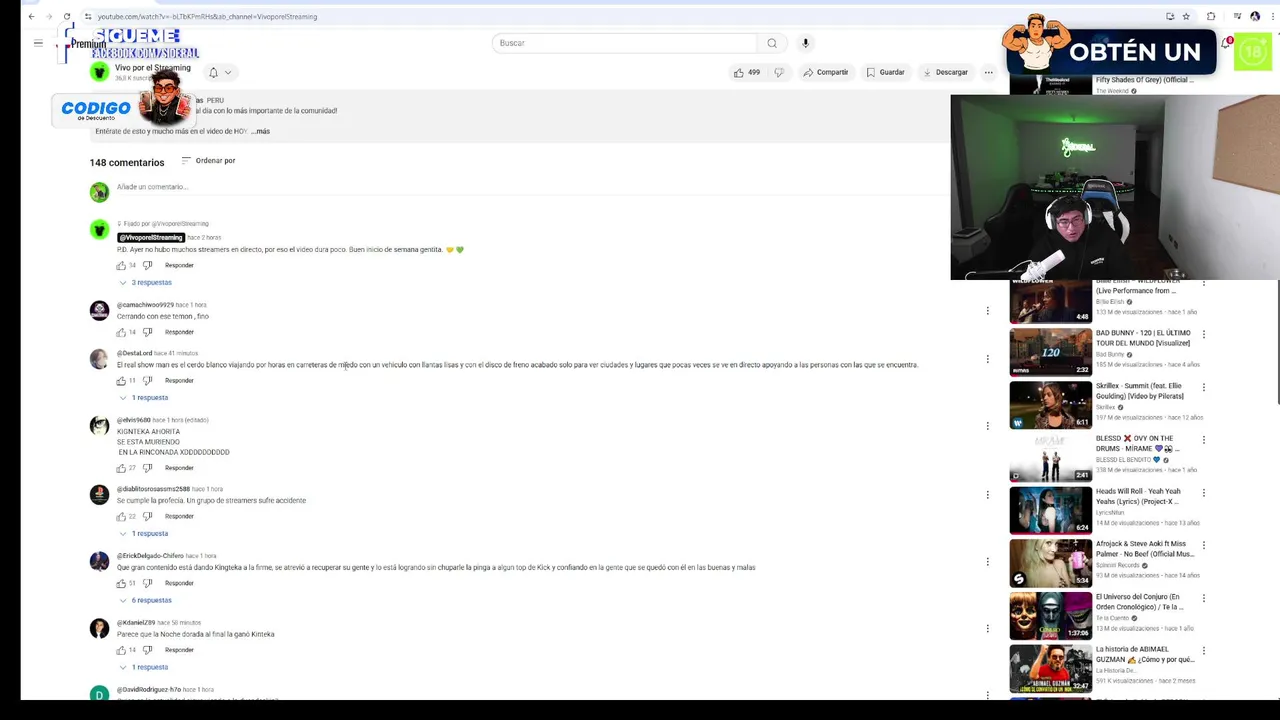Like the pinned VivoporelStreaming comment
The width and height of the screenshot is (1280, 720).
pos(121,265)
